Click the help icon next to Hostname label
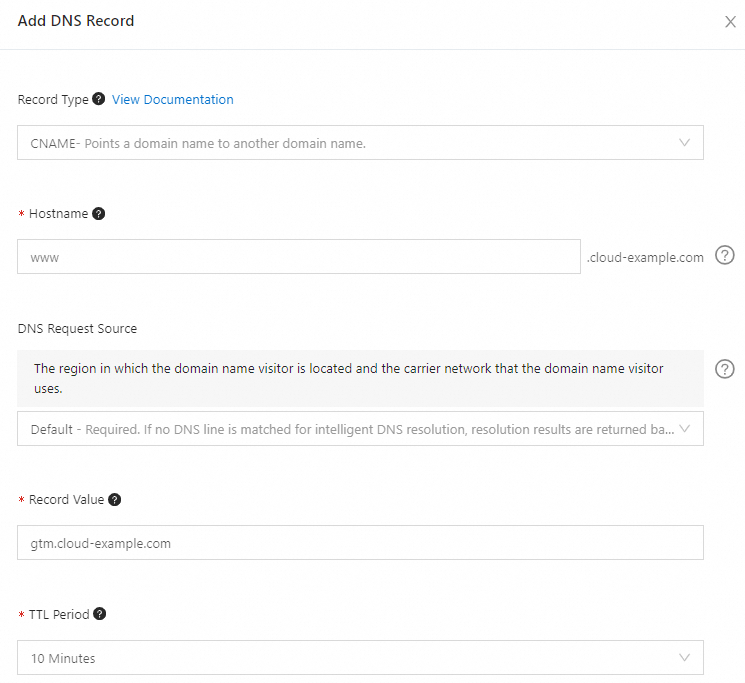The image size is (745, 683). pos(98,214)
